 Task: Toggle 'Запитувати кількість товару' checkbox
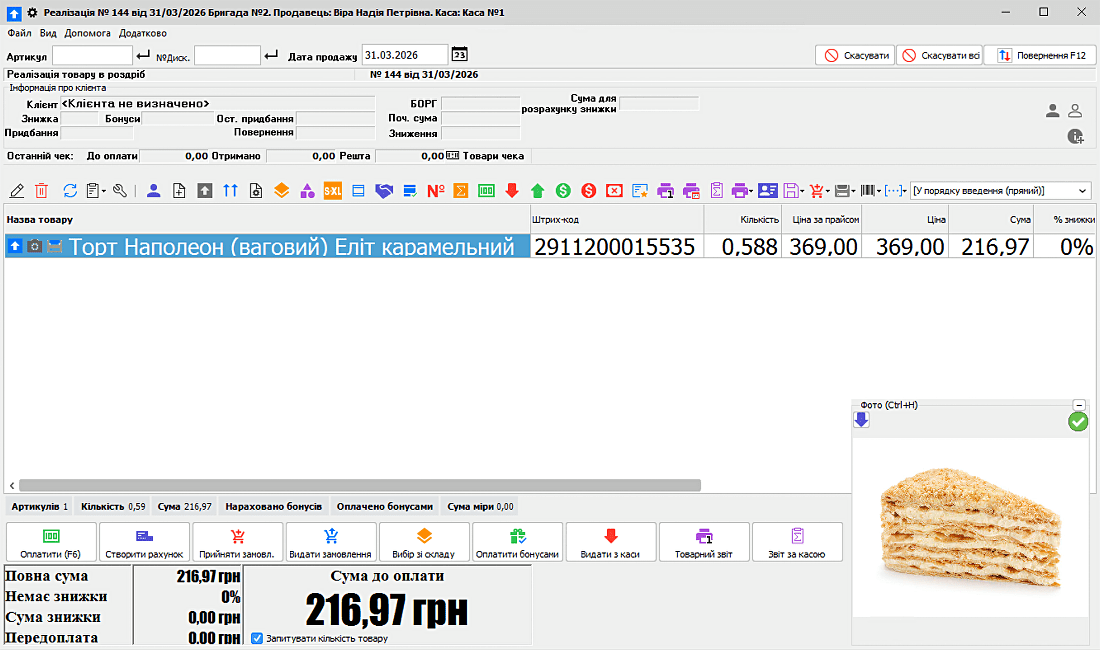(x=258, y=638)
